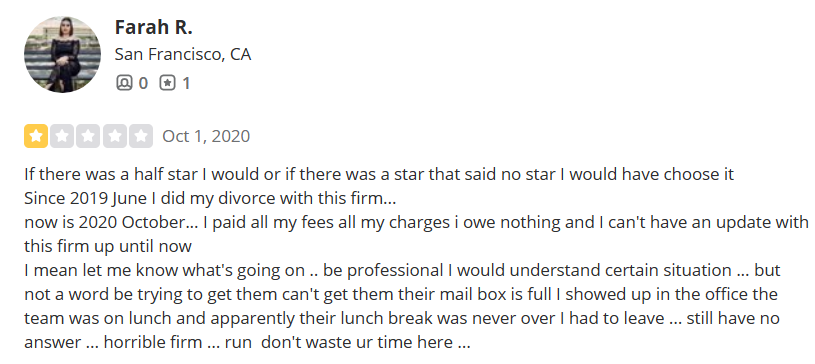Click the line starting "now is 2020 October"
The image size is (815, 364).
click(416, 222)
